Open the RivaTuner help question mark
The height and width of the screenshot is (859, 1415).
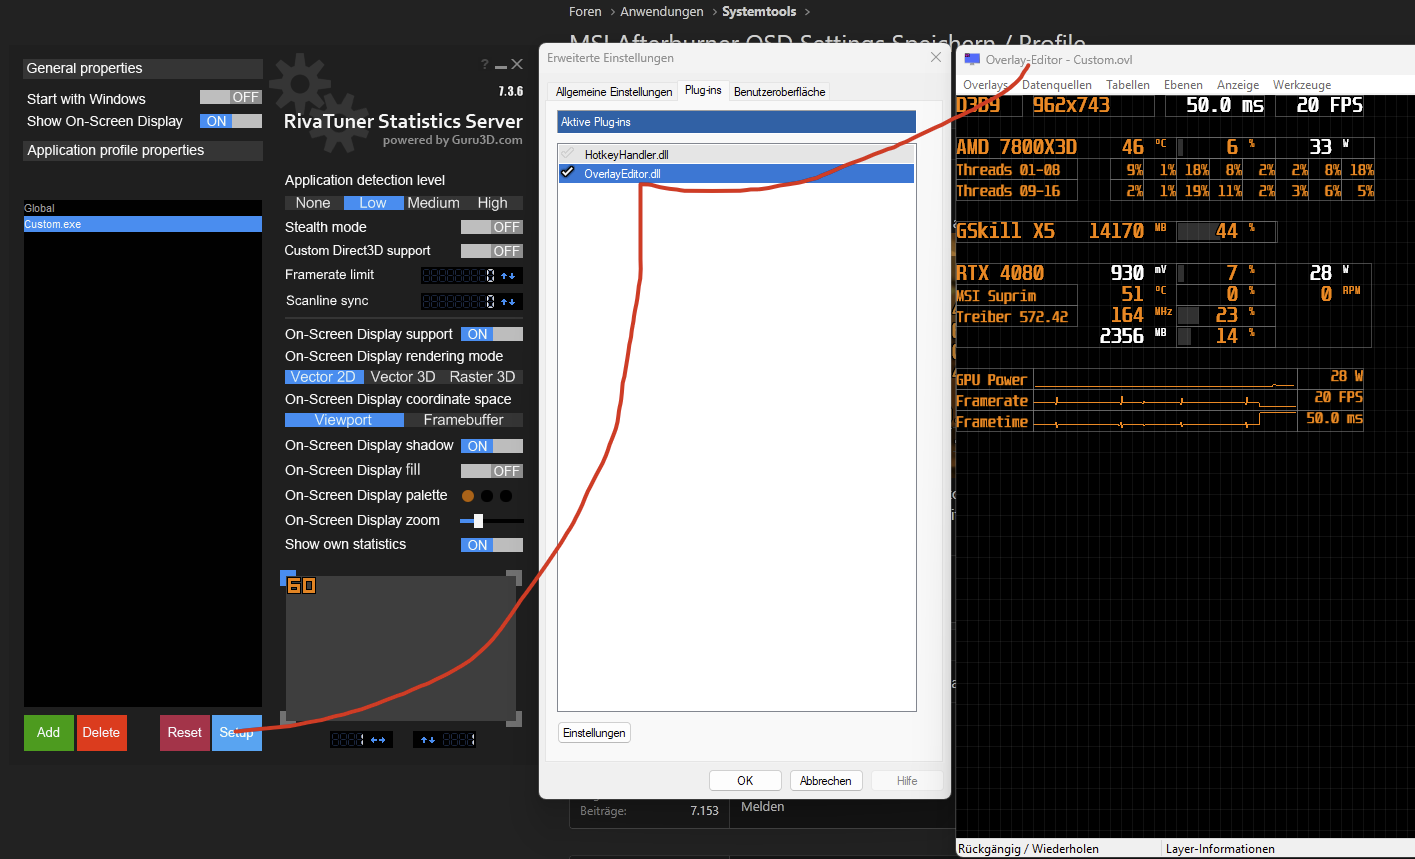(485, 65)
